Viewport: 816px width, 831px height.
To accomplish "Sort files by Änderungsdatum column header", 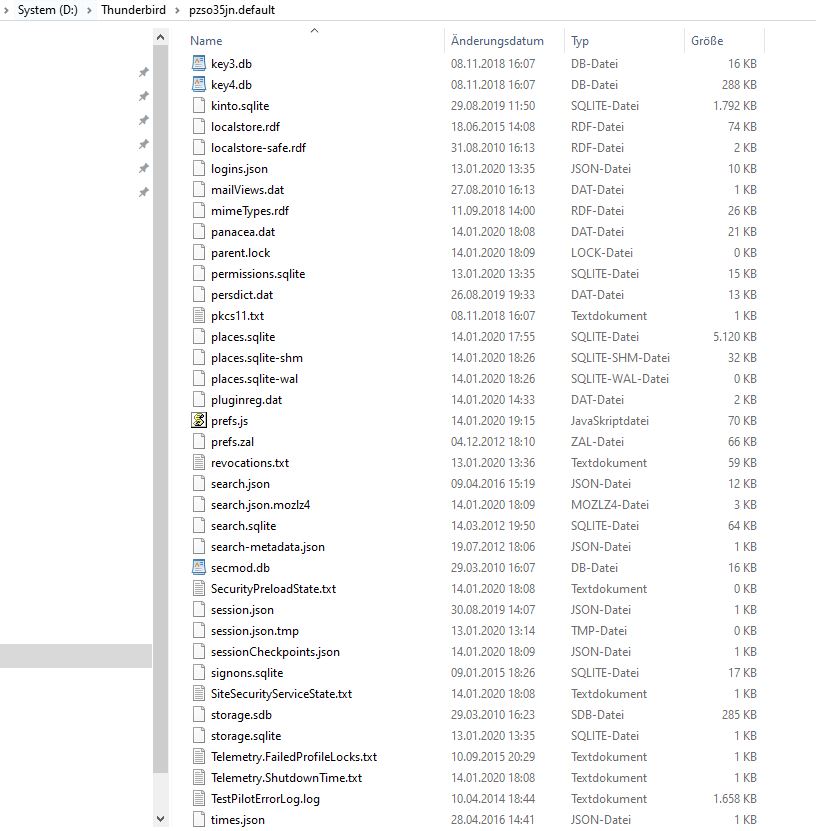I will [497, 41].
